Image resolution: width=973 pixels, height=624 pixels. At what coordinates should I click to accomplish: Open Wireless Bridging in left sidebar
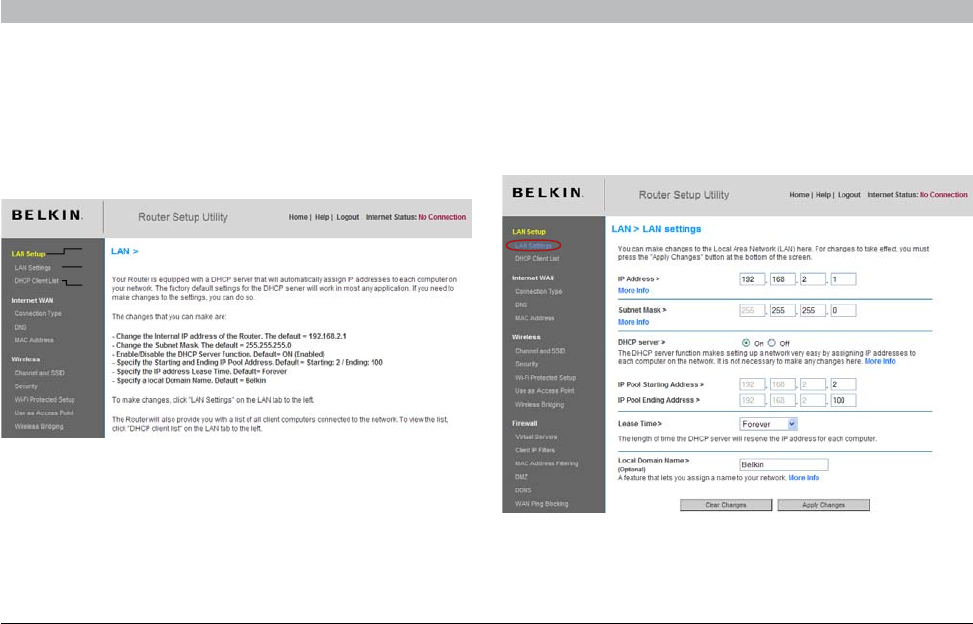pos(39,427)
